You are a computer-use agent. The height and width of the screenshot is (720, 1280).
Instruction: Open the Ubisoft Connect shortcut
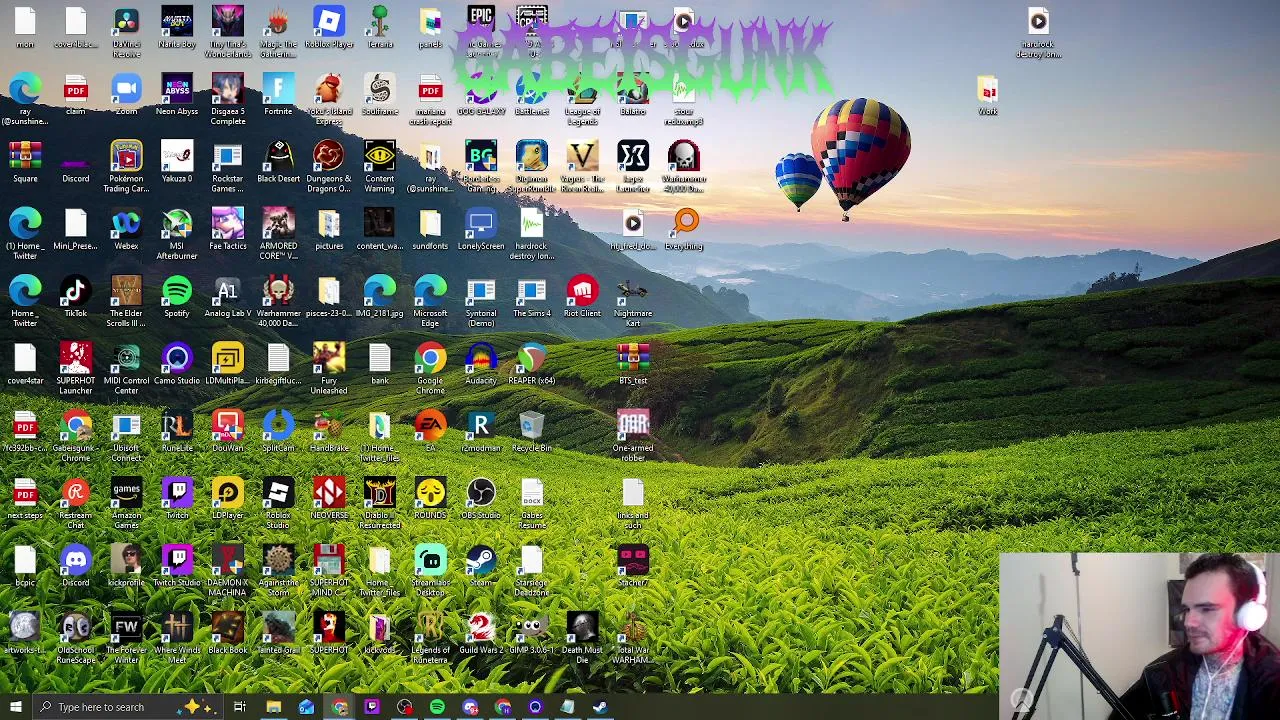[126, 435]
